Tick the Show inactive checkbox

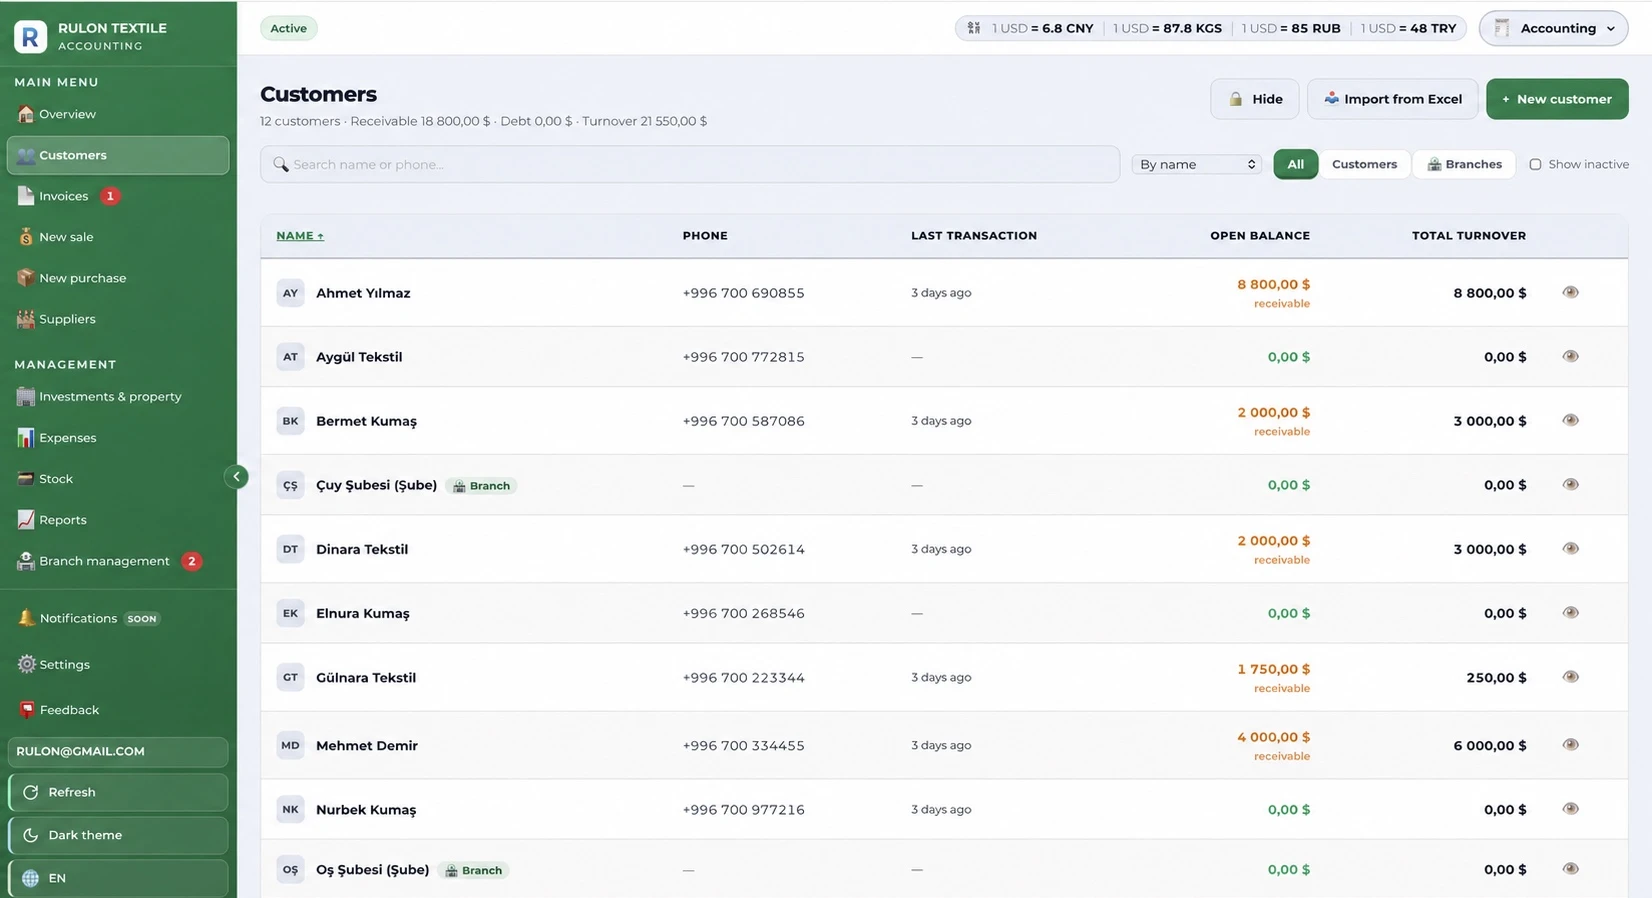point(1535,164)
